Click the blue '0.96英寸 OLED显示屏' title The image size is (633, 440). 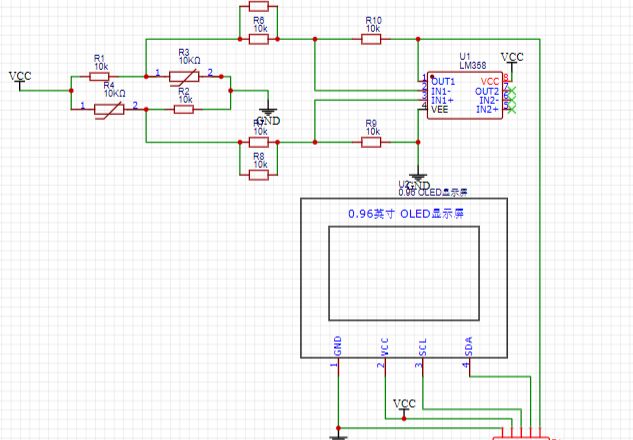click(x=406, y=214)
